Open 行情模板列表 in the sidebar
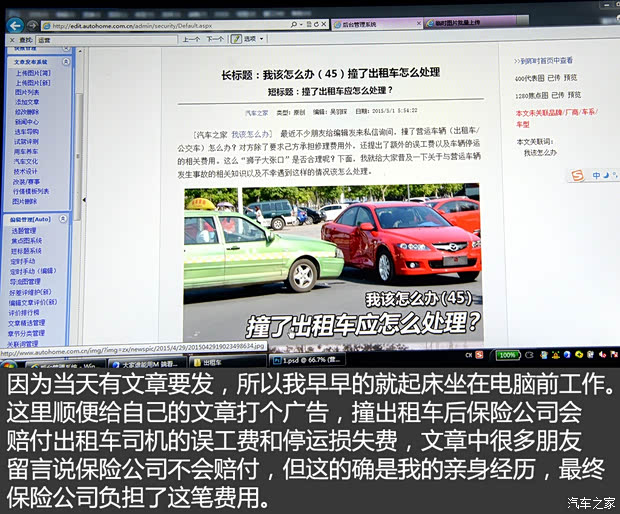This screenshot has height=514, width=620. [x=31, y=191]
